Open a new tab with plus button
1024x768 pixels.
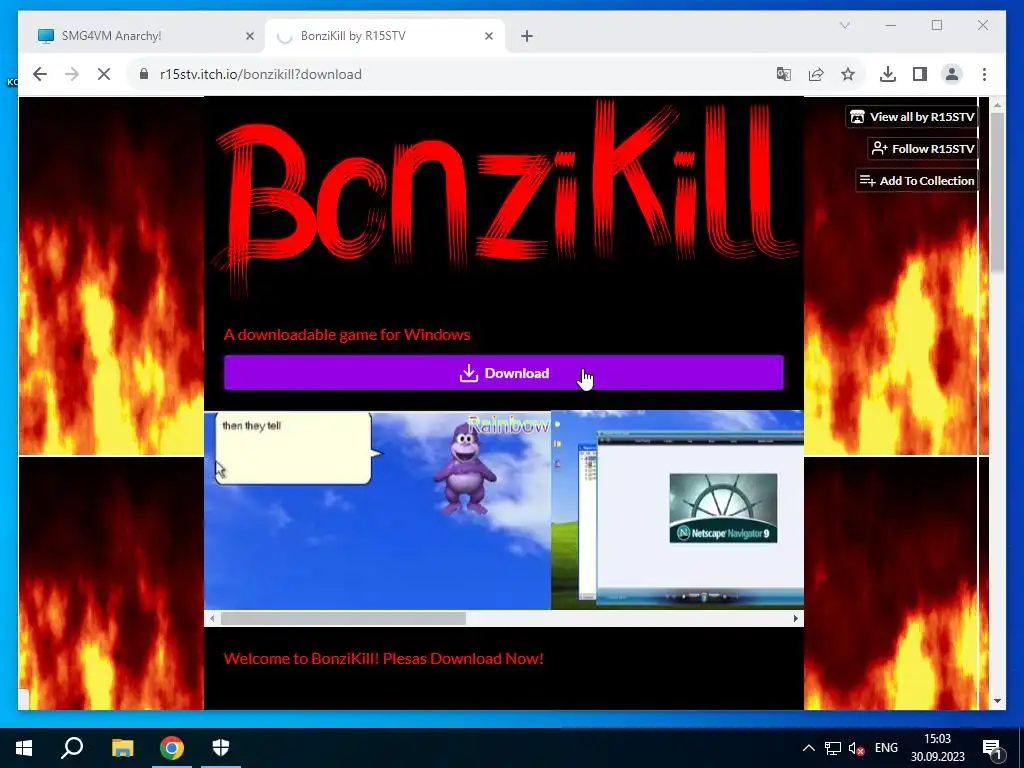(x=527, y=36)
